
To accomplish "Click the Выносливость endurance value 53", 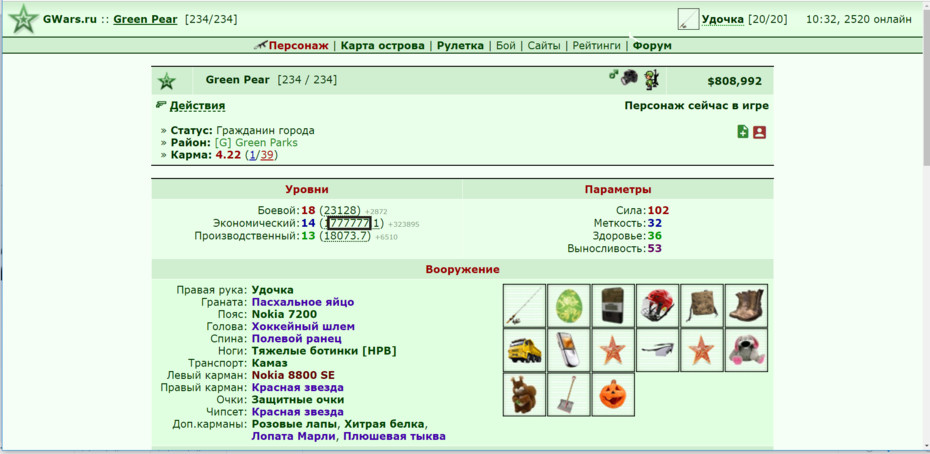I will (x=654, y=248).
